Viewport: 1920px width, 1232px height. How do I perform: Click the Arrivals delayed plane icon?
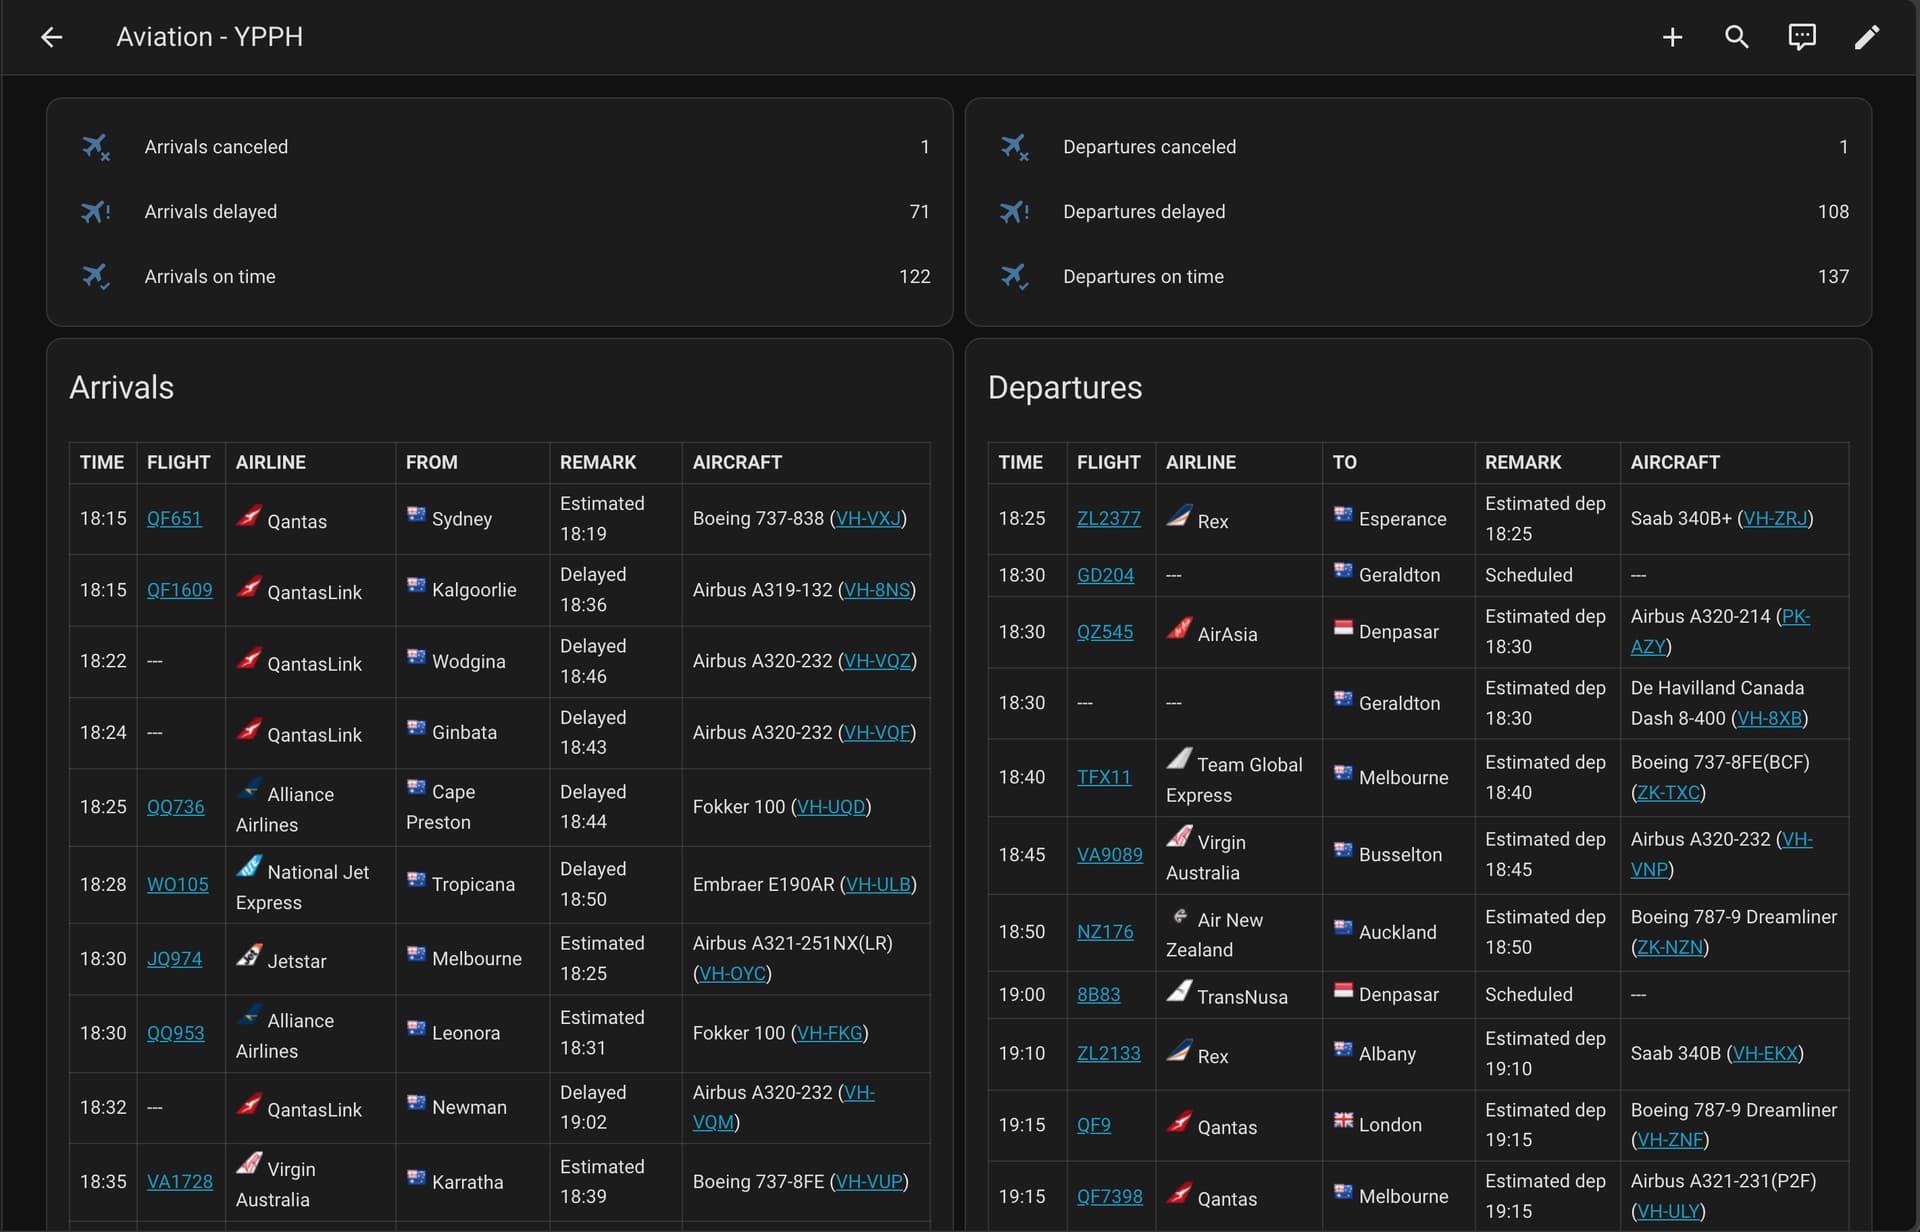pos(96,212)
